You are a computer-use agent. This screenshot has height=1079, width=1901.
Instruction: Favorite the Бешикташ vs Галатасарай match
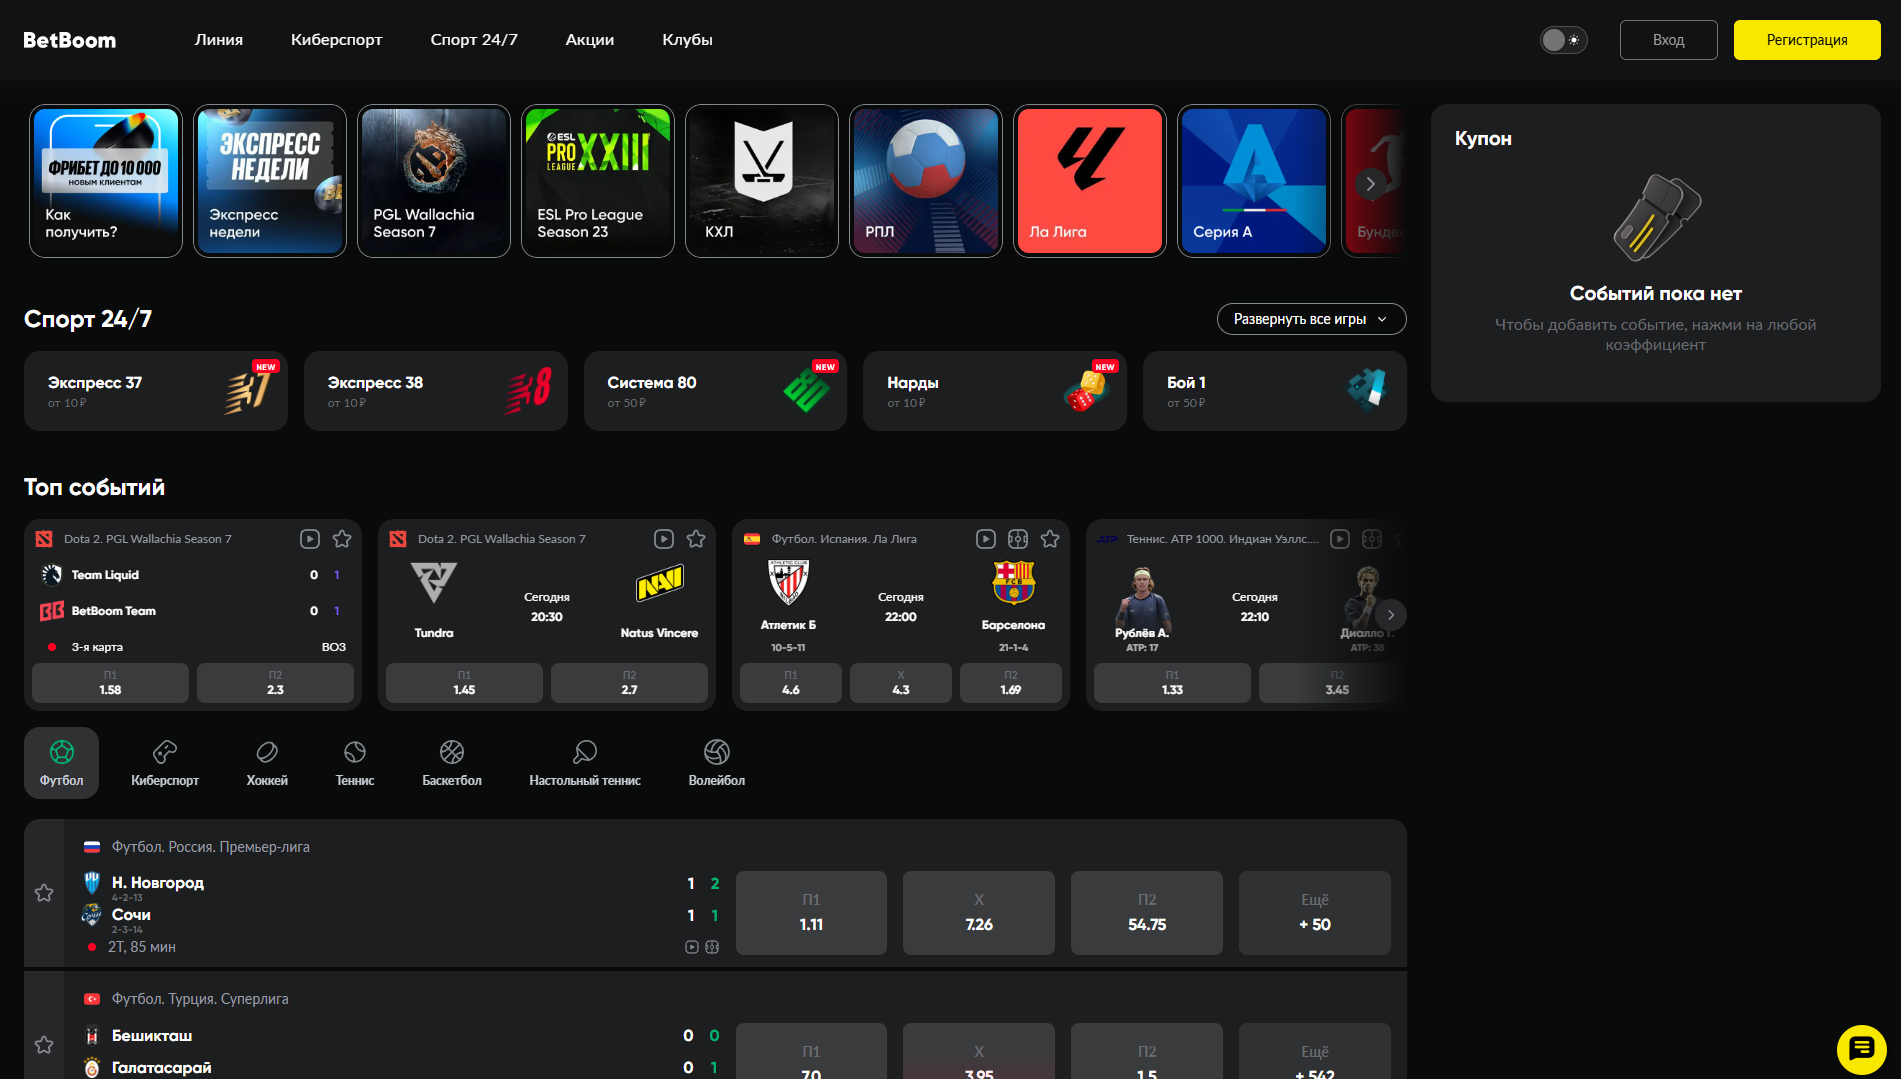coord(44,1045)
